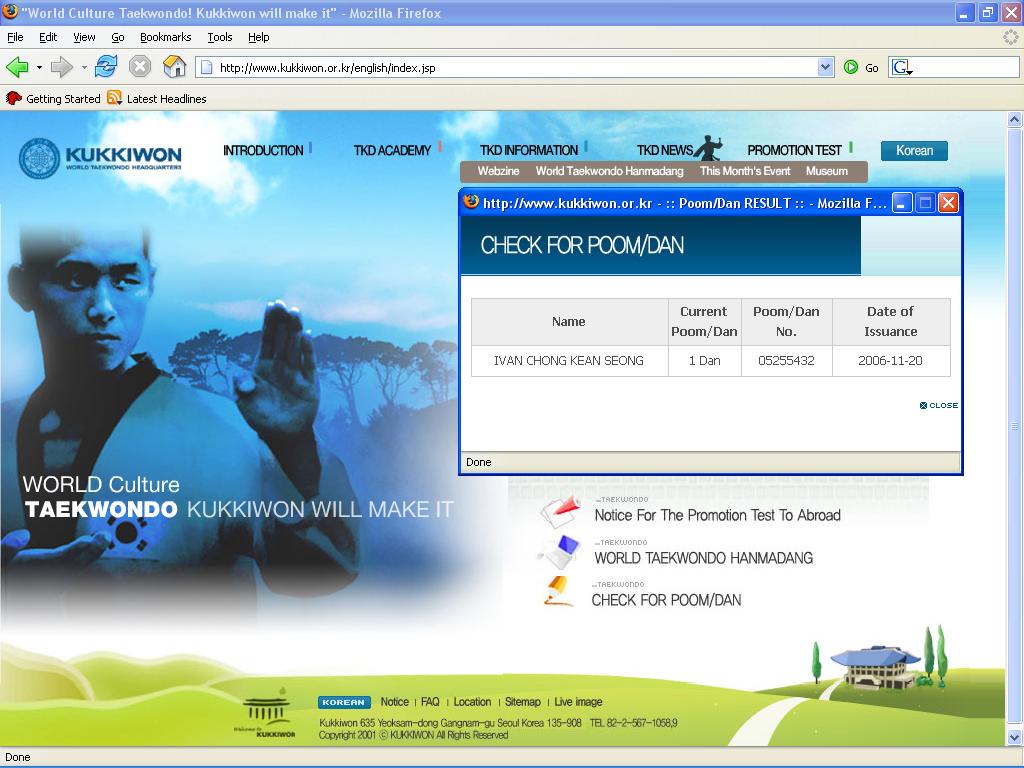This screenshot has height=768, width=1024.
Task: Open the CHECK FOR POOM/DAN main link
Action: 666,600
